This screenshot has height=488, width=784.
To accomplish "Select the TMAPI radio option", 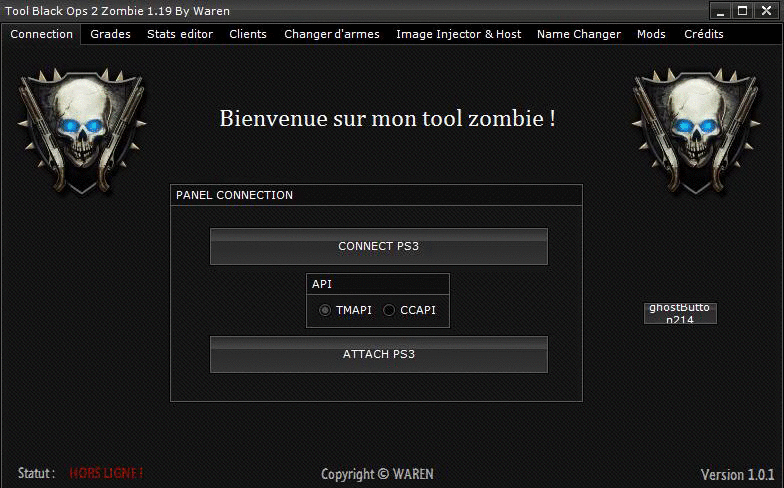I will [345, 310].
